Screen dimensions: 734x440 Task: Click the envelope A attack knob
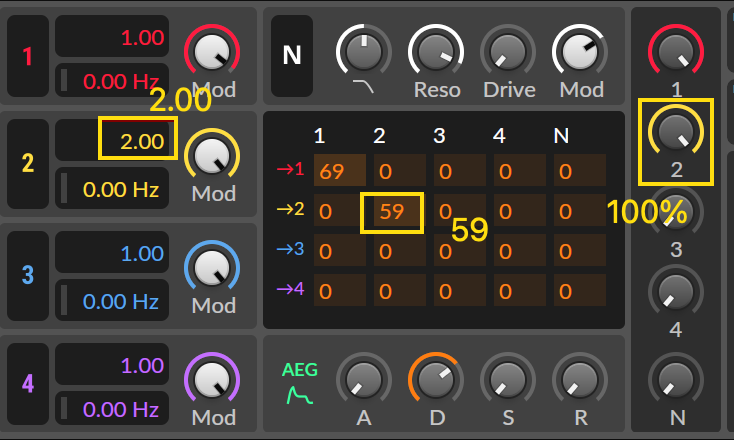pos(364,379)
